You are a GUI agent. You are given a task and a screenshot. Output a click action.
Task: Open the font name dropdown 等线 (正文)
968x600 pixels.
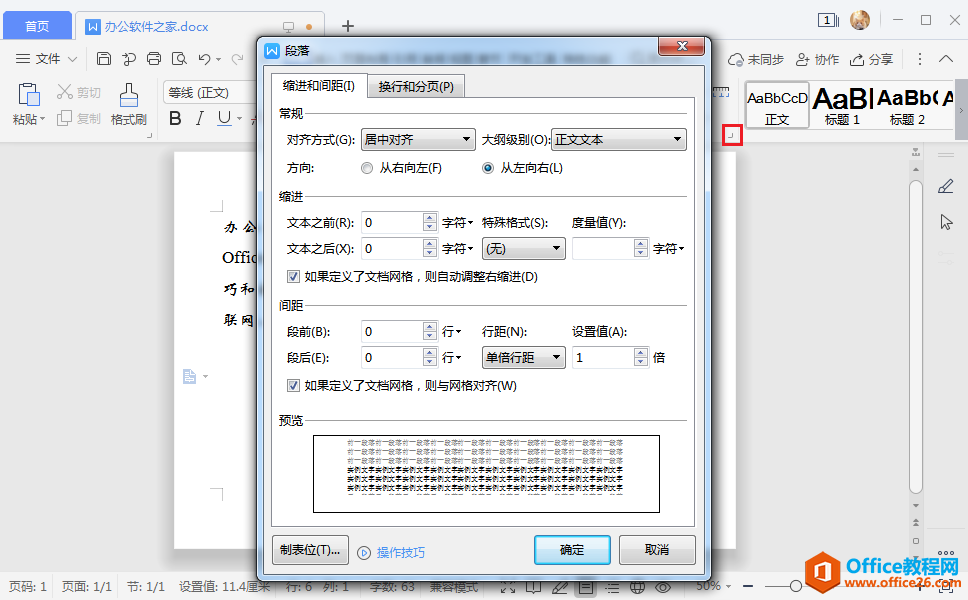(x=210, y=93)
